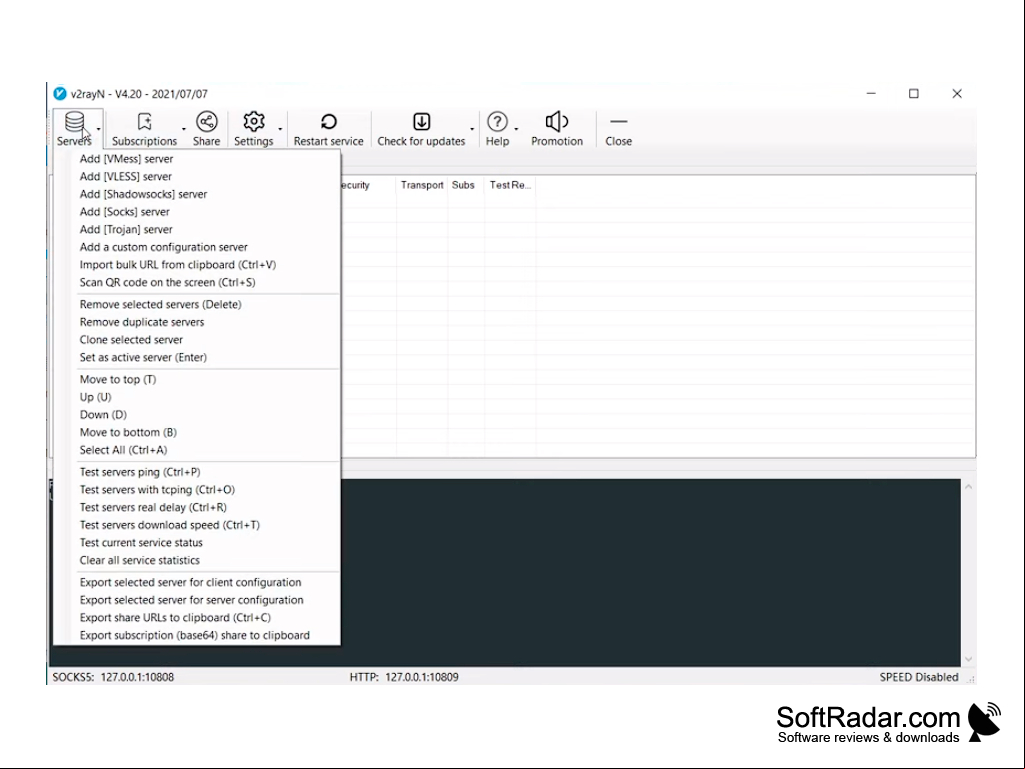
Task: Click SOCKS5 127.0.0.1:10808 status text
Action: 113,677
